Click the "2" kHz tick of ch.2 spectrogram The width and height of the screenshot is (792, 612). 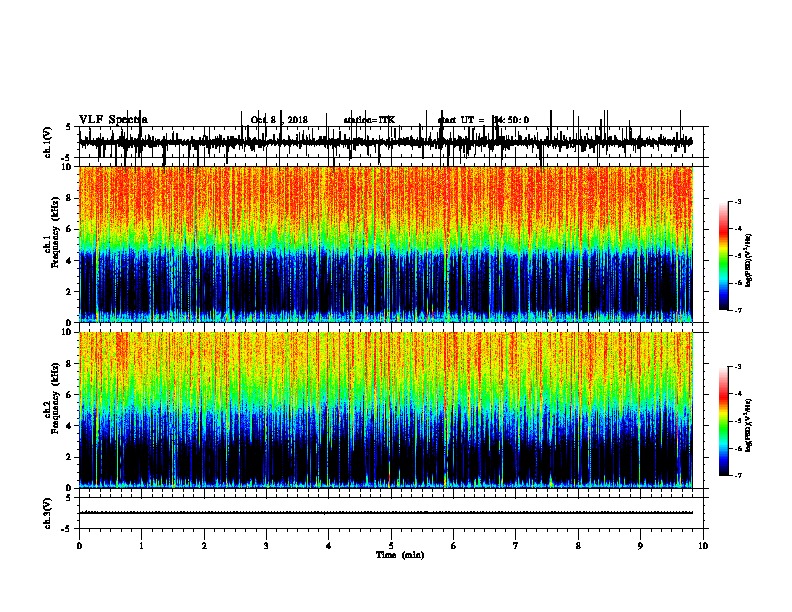tap(70, 457)
